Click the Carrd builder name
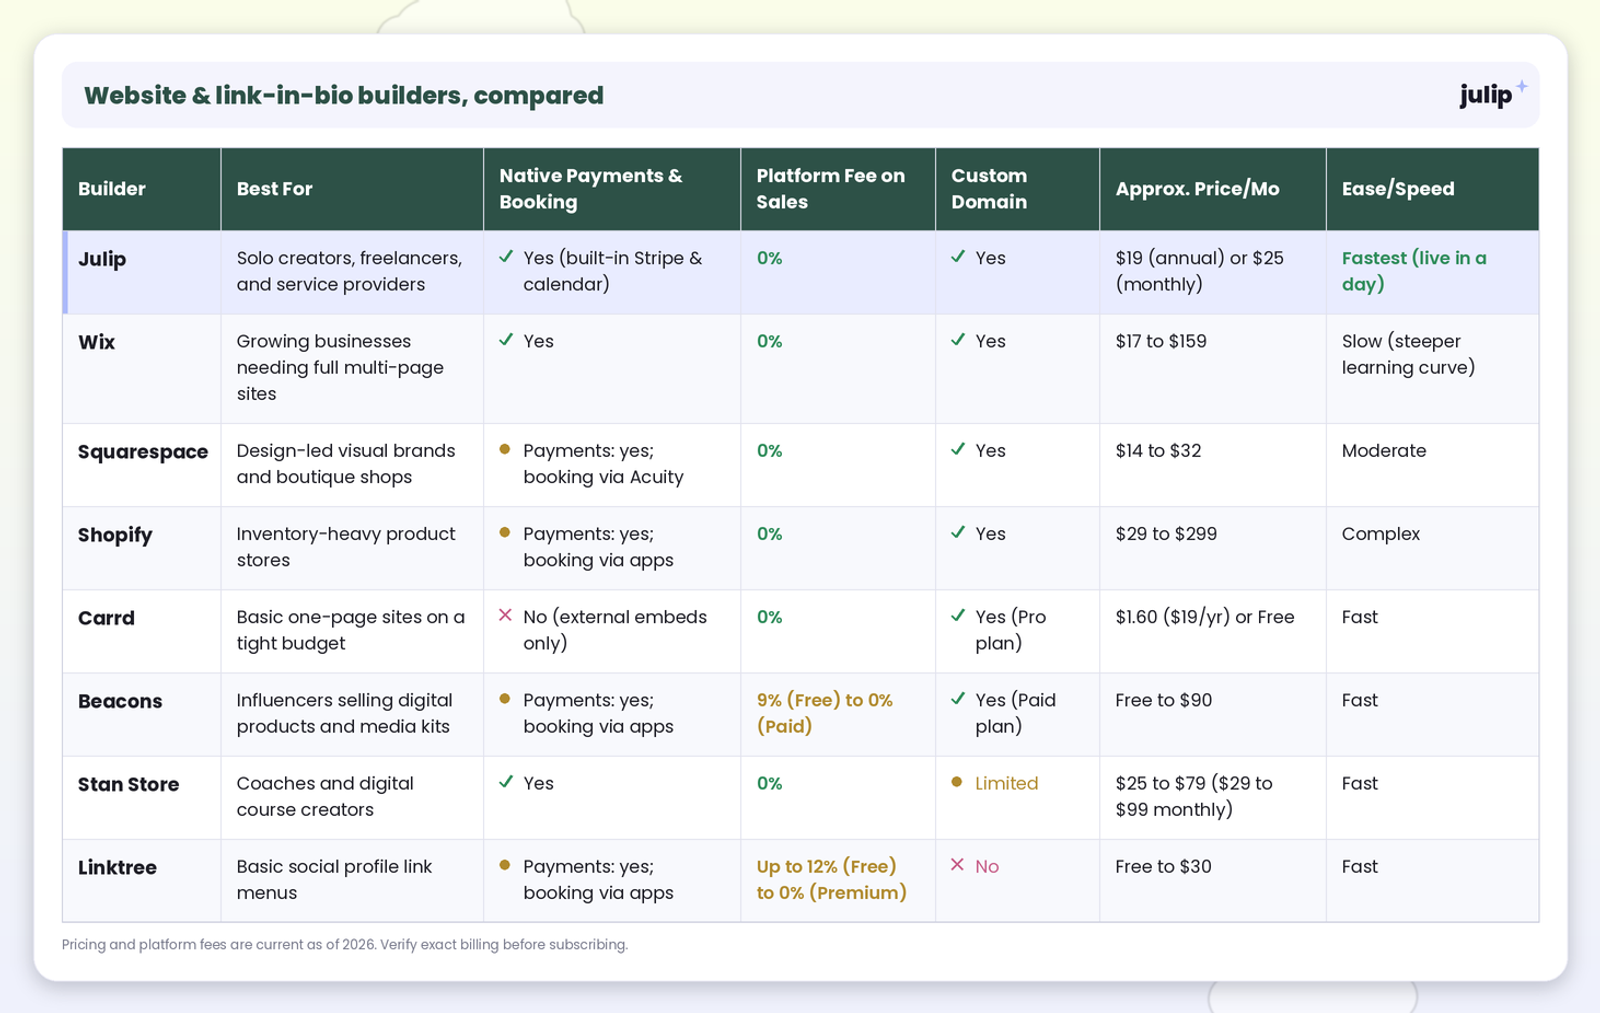Image resolution: width=1600 pixels, height=1013 pixels. pos(106,618)
